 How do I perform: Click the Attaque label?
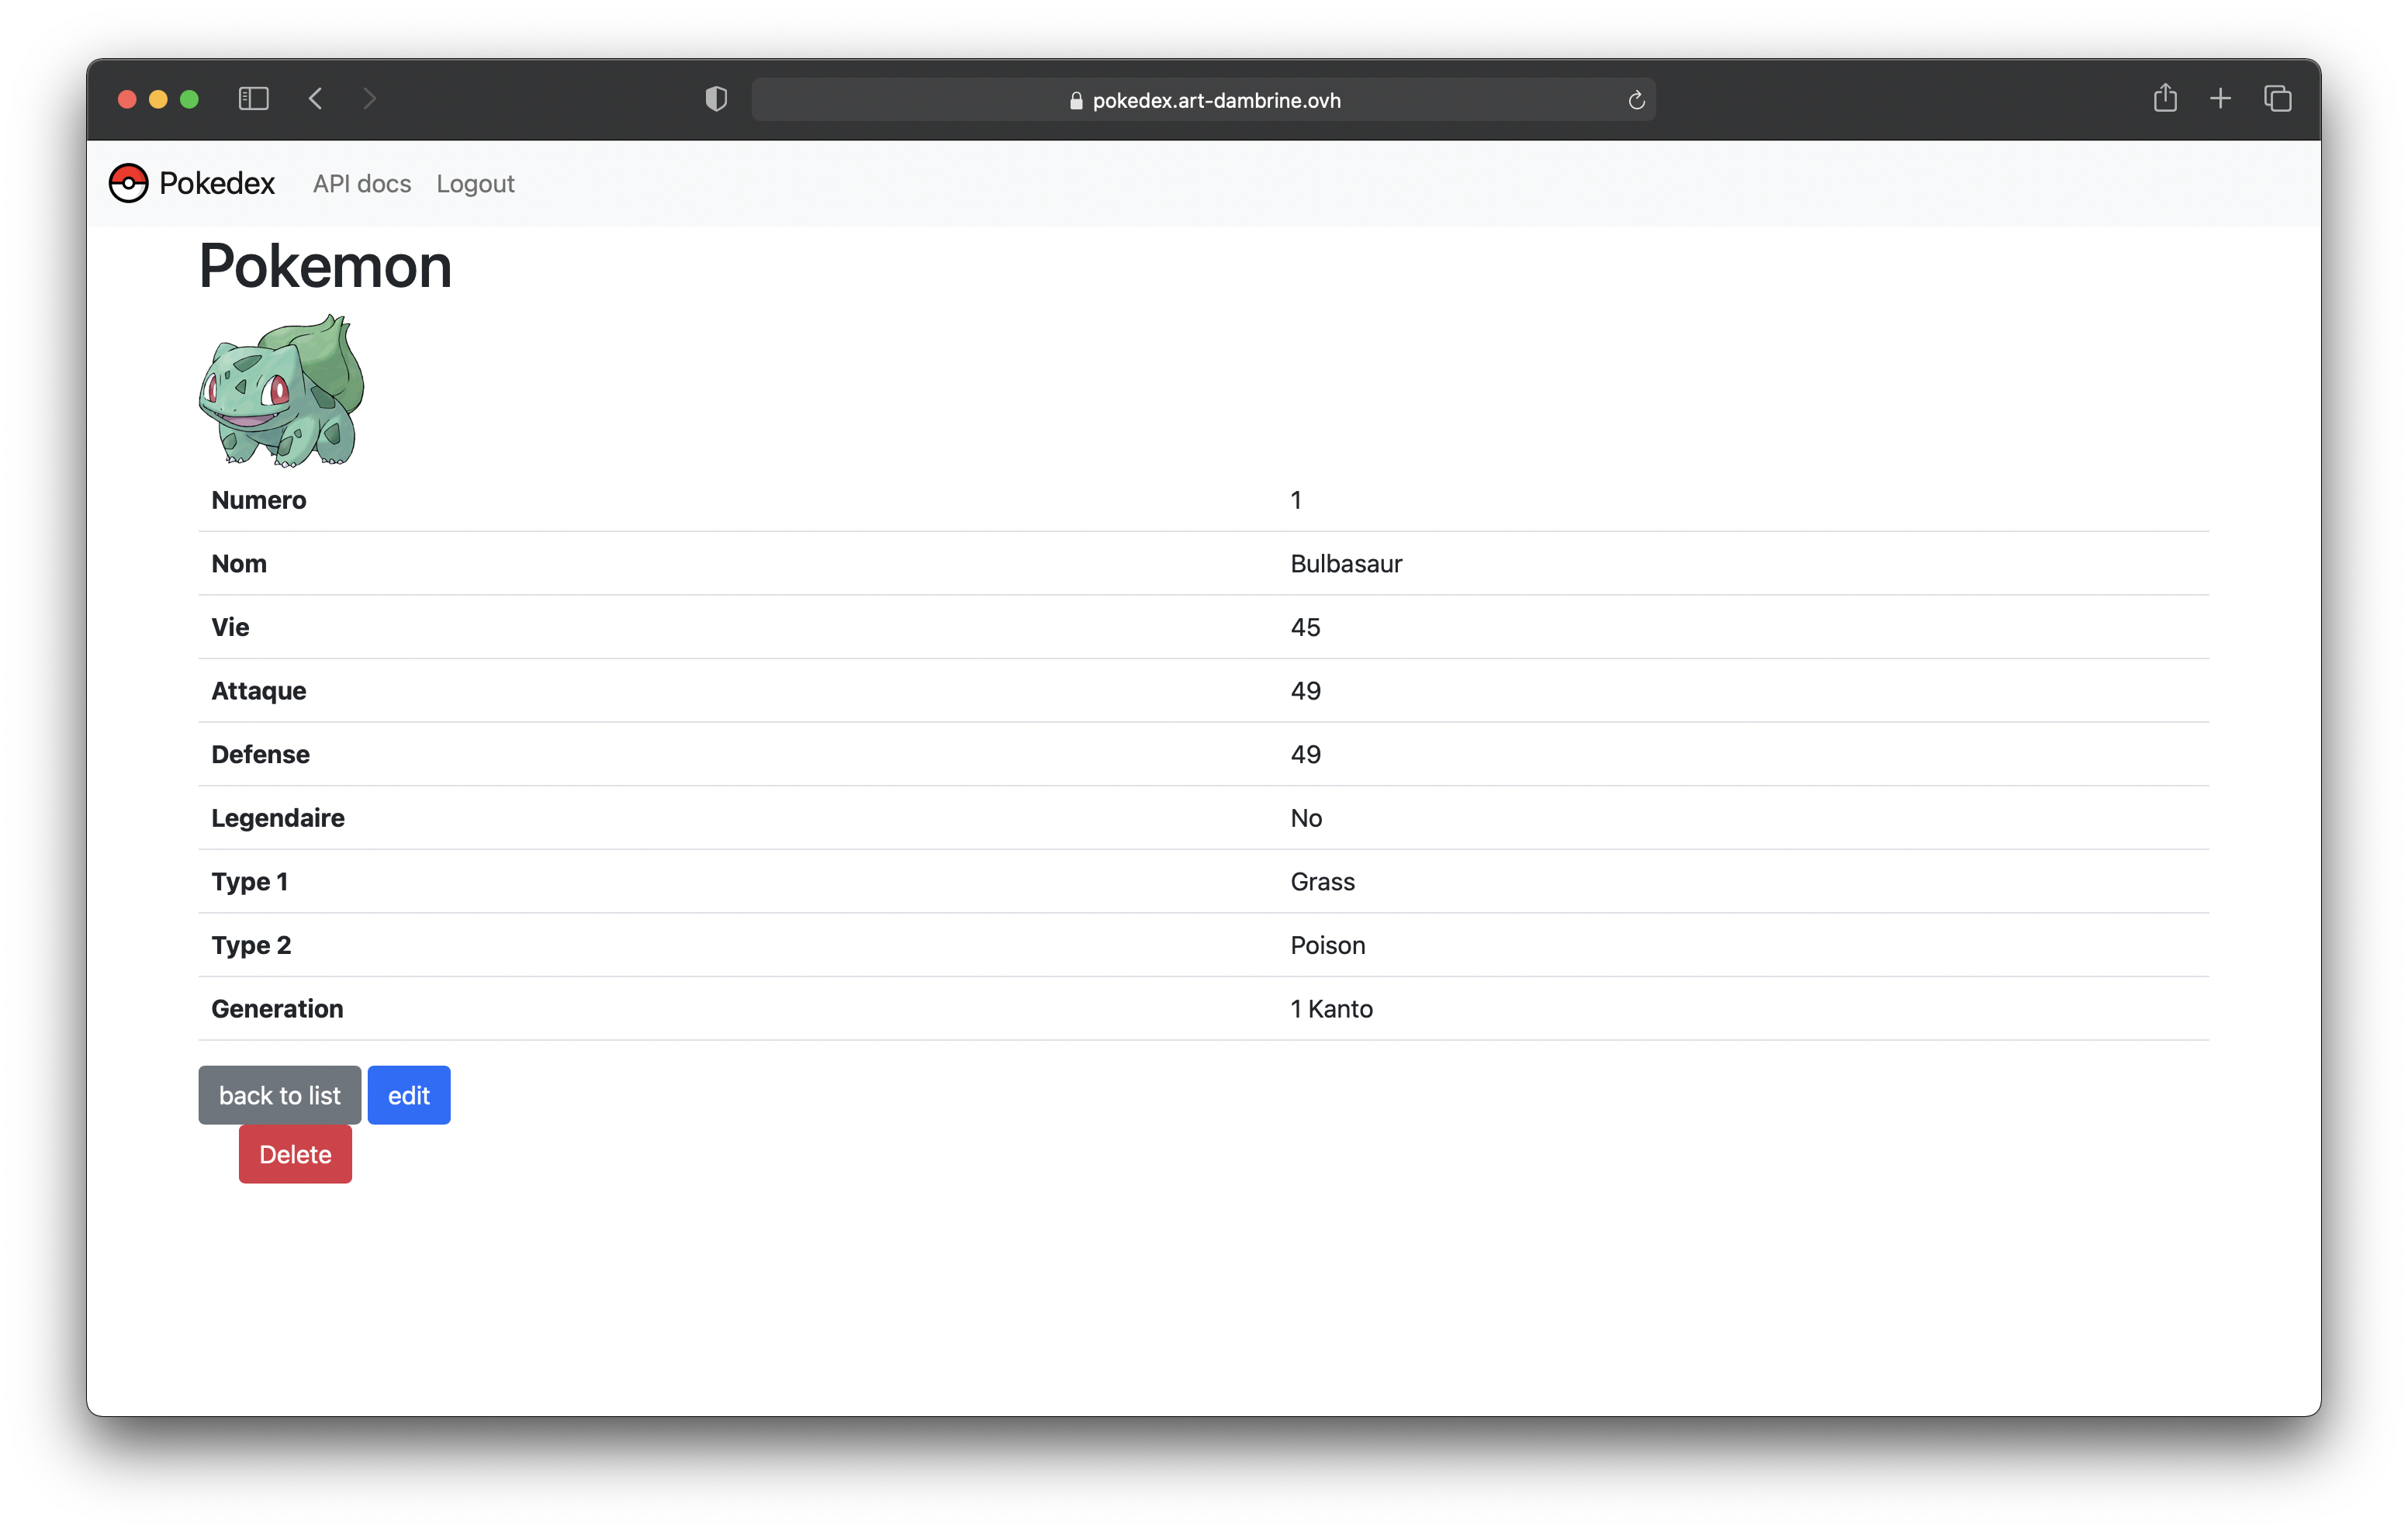(x=259, y=691)
